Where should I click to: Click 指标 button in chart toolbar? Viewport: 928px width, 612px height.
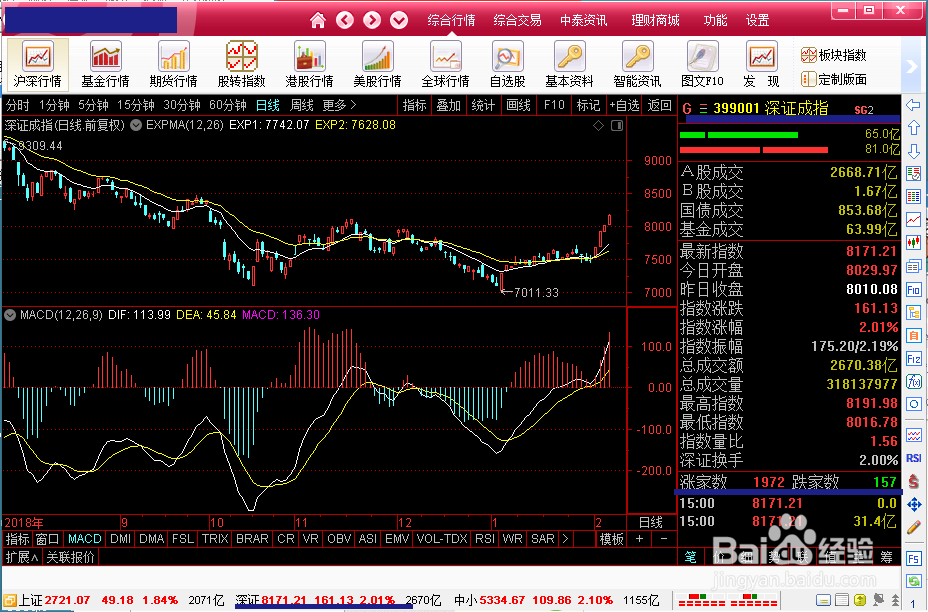point(414,105)
